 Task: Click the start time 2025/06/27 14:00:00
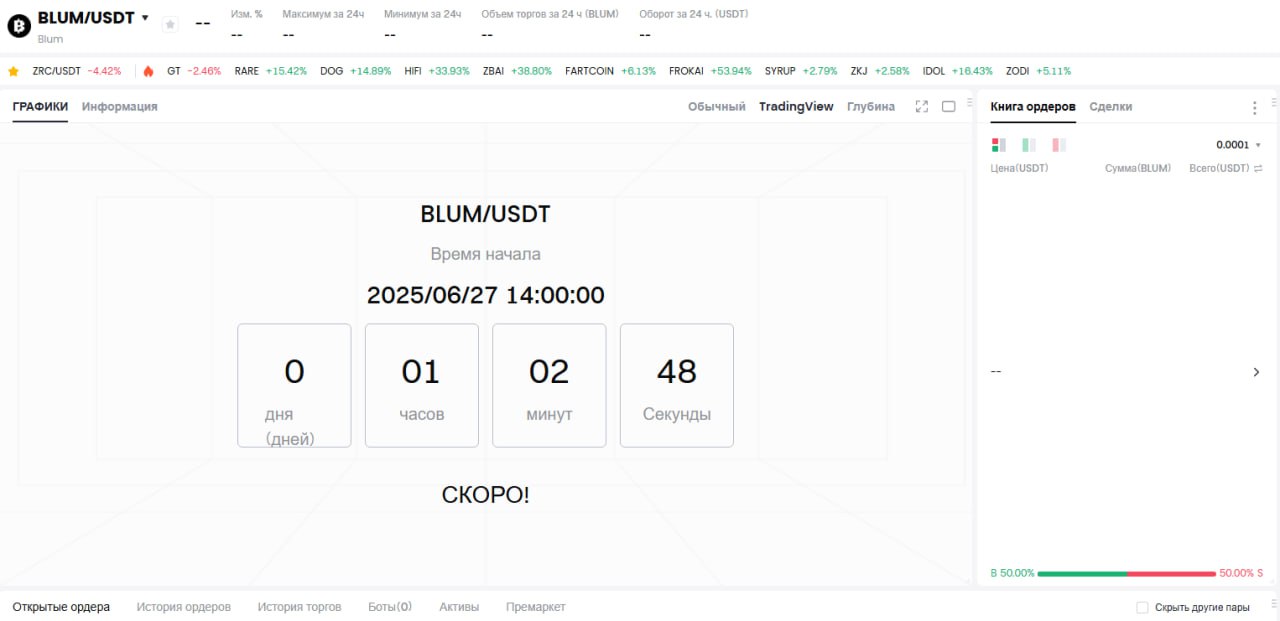[x=486, y=295]
